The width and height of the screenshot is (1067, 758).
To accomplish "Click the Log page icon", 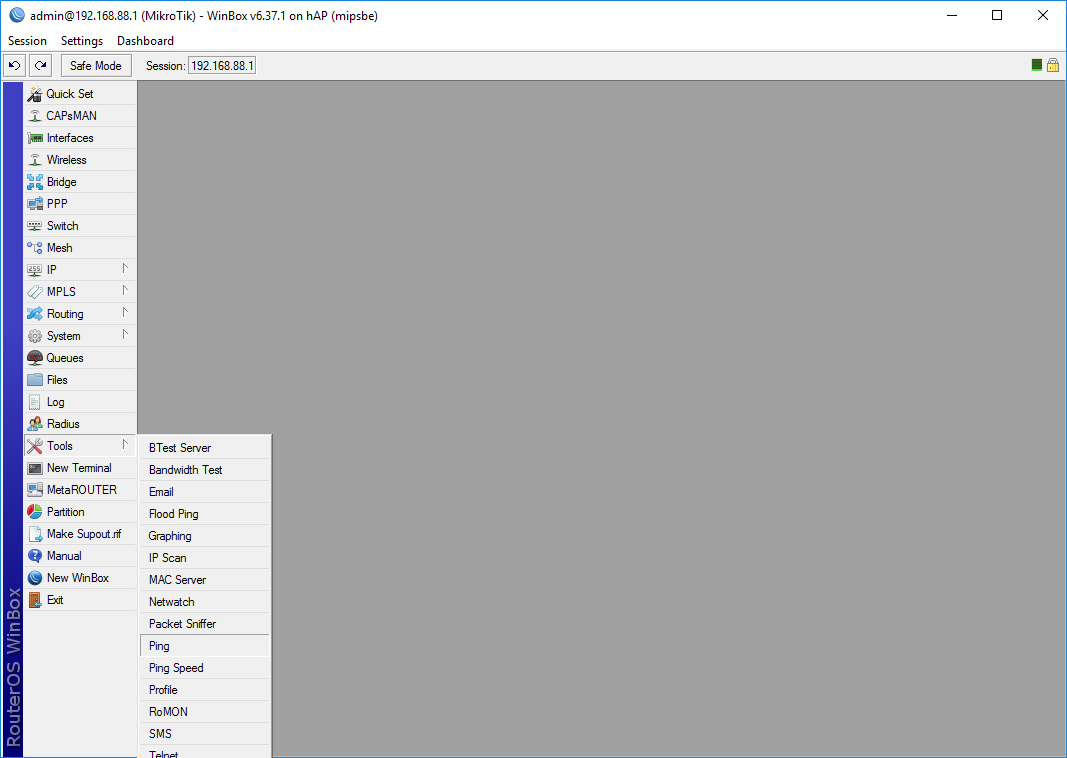I will pos(35,402).
